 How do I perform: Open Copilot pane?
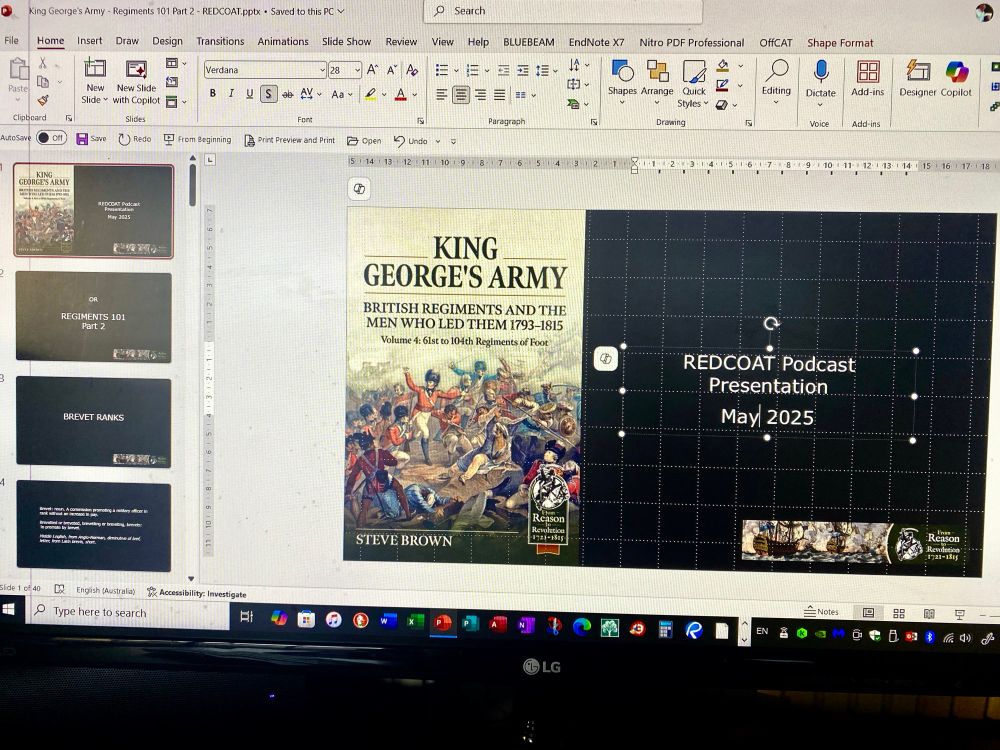click(x=956, y=78)
